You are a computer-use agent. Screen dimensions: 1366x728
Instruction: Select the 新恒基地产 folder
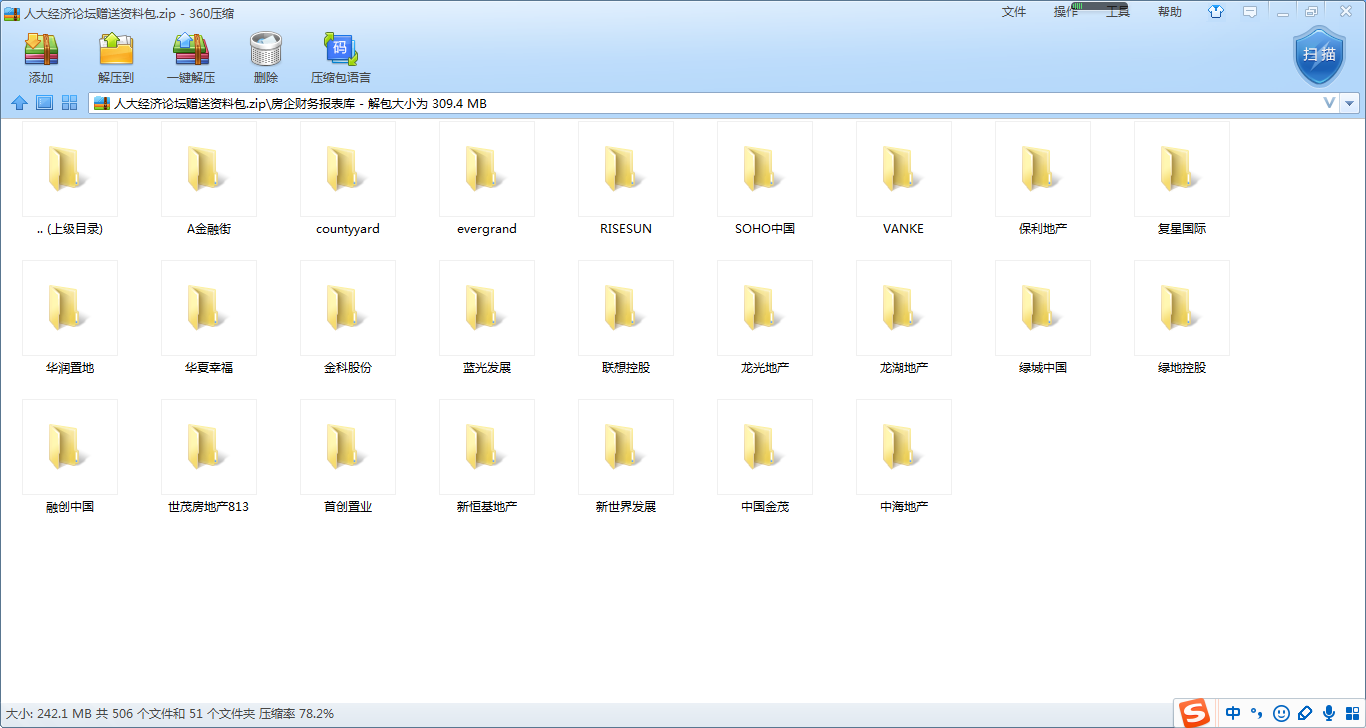(x=486, y=457)
